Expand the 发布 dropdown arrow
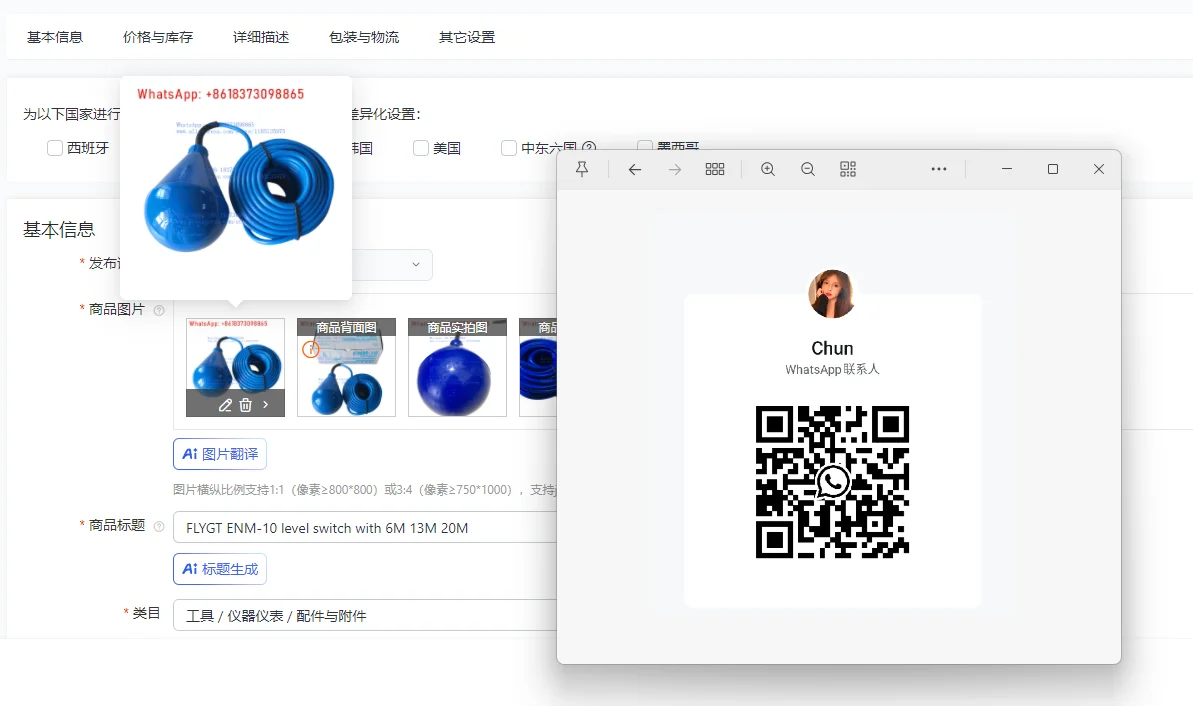Screen dimensions: 1193x706 [x=415, y=265]
